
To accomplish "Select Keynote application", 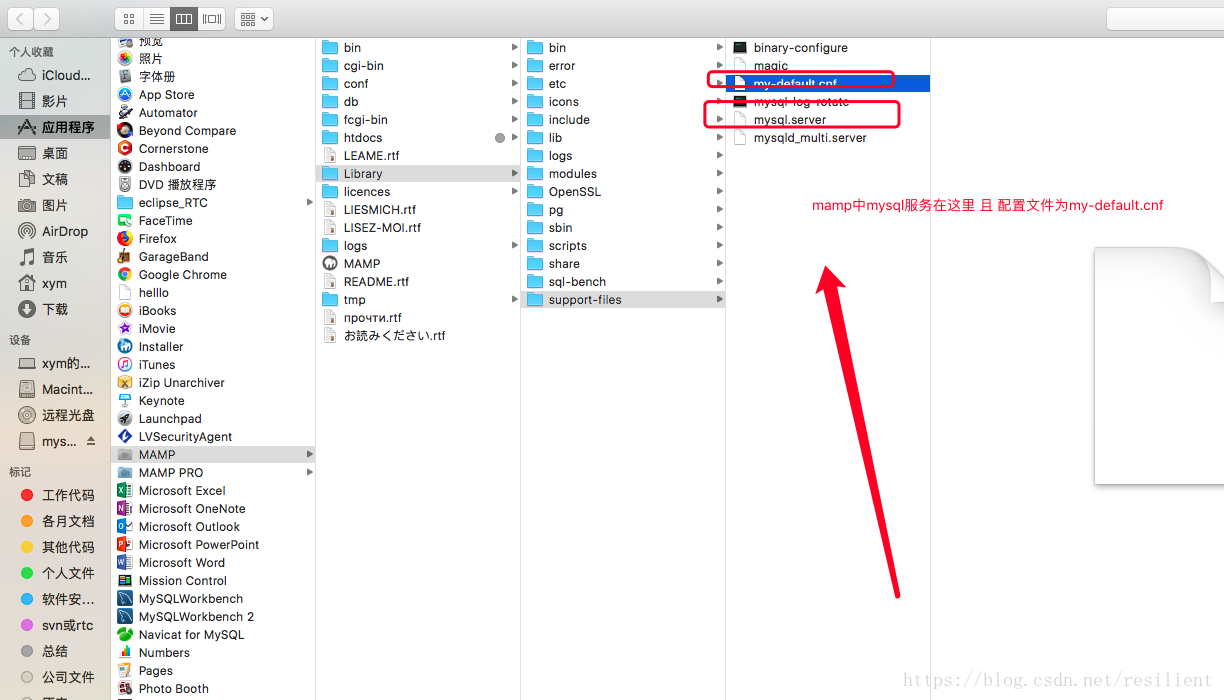I will [x=213, y=401].
